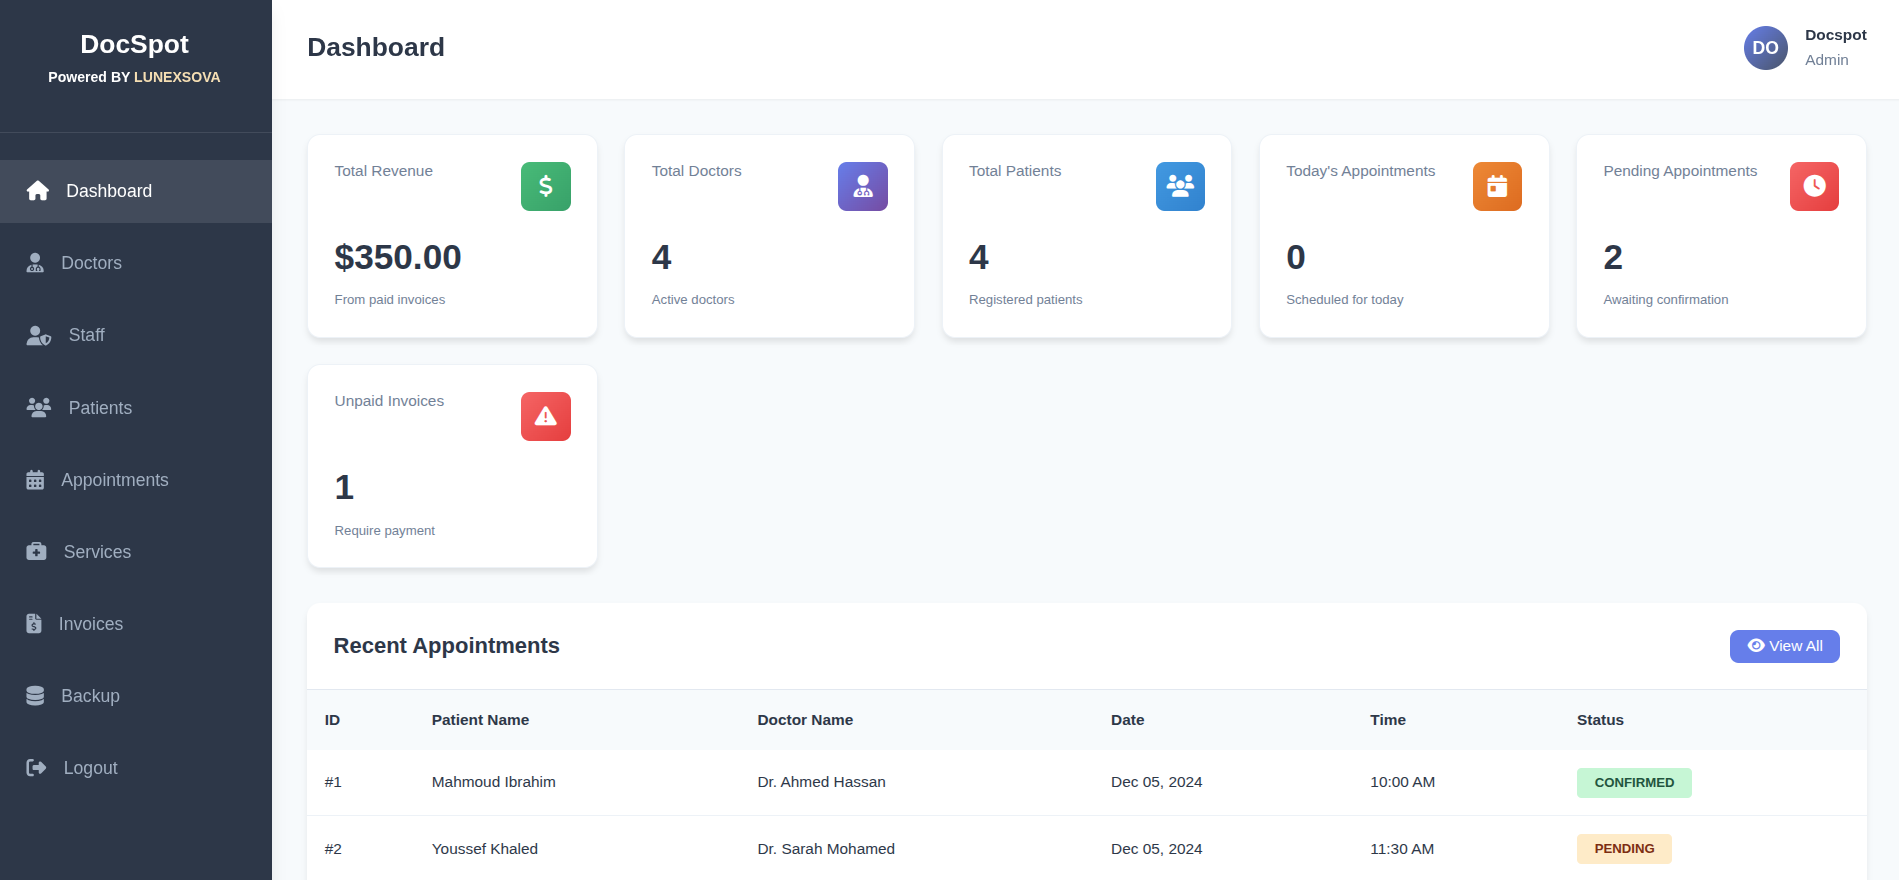Click the CONFIRMED status badge
The height and width of the screenshot is (880, 1899).
[1634, 783]
